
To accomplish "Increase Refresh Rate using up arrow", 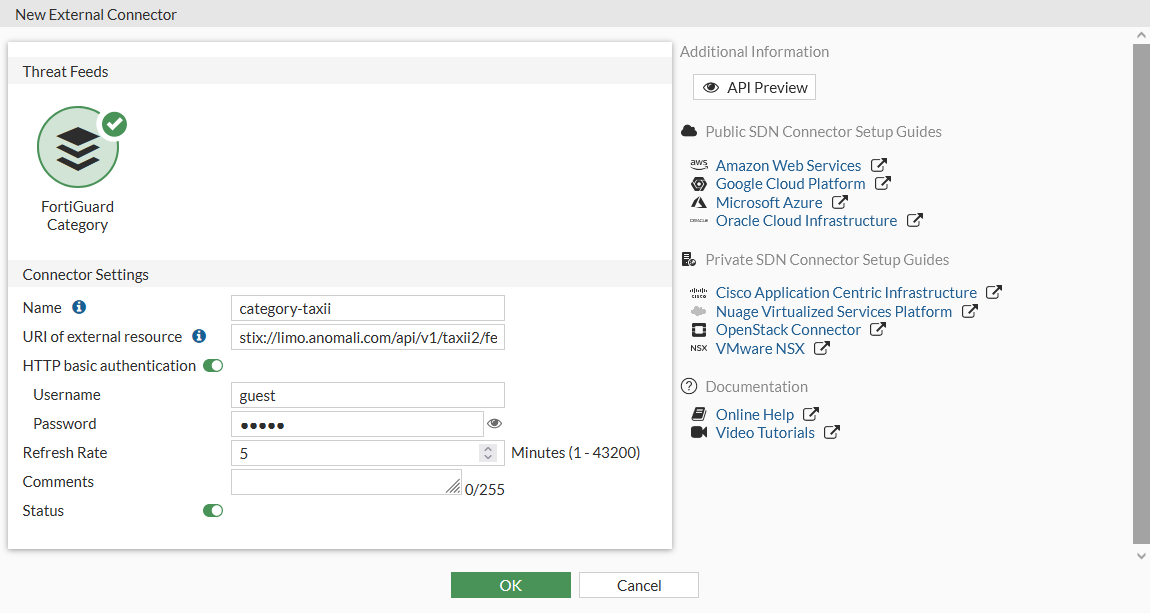I will point(488,448).
